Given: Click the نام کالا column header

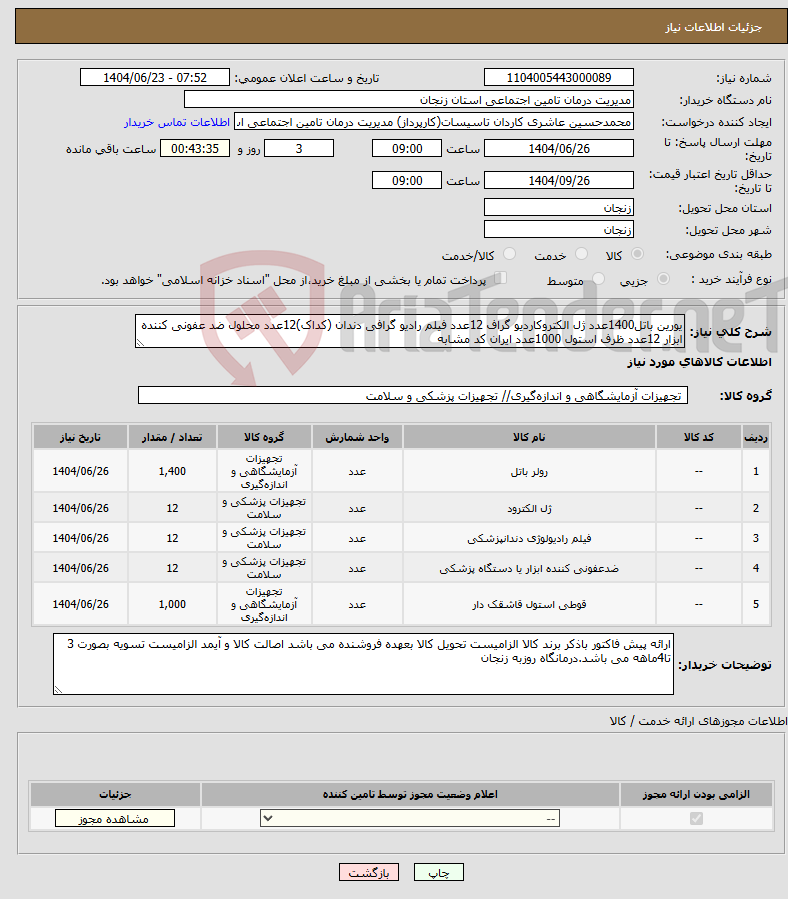Looking at the screenshot, I should (529, 437).
